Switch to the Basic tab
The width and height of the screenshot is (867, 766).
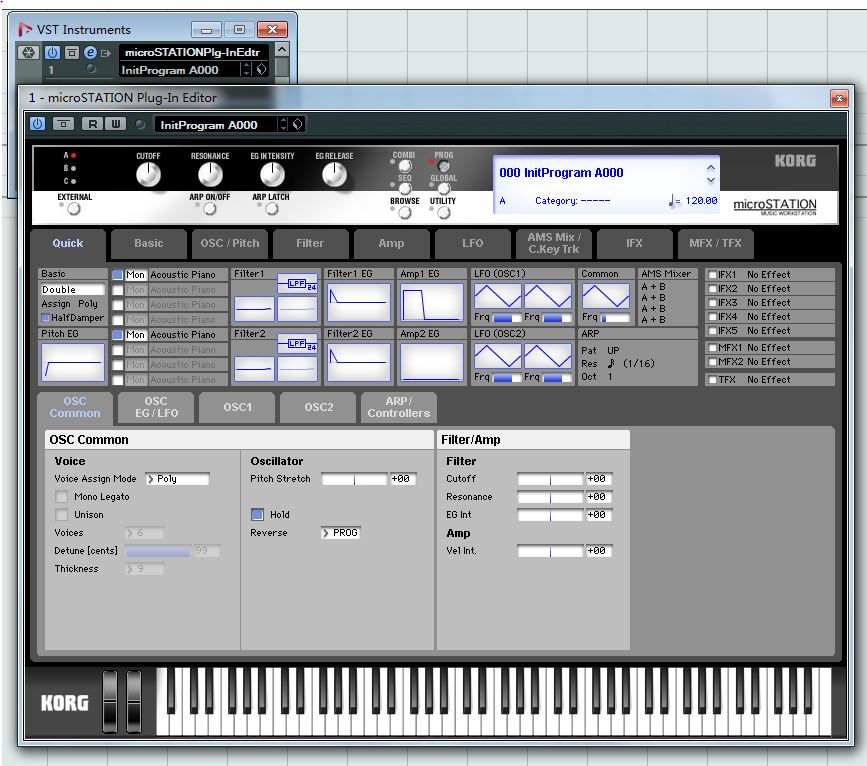(x=148, y=244)
